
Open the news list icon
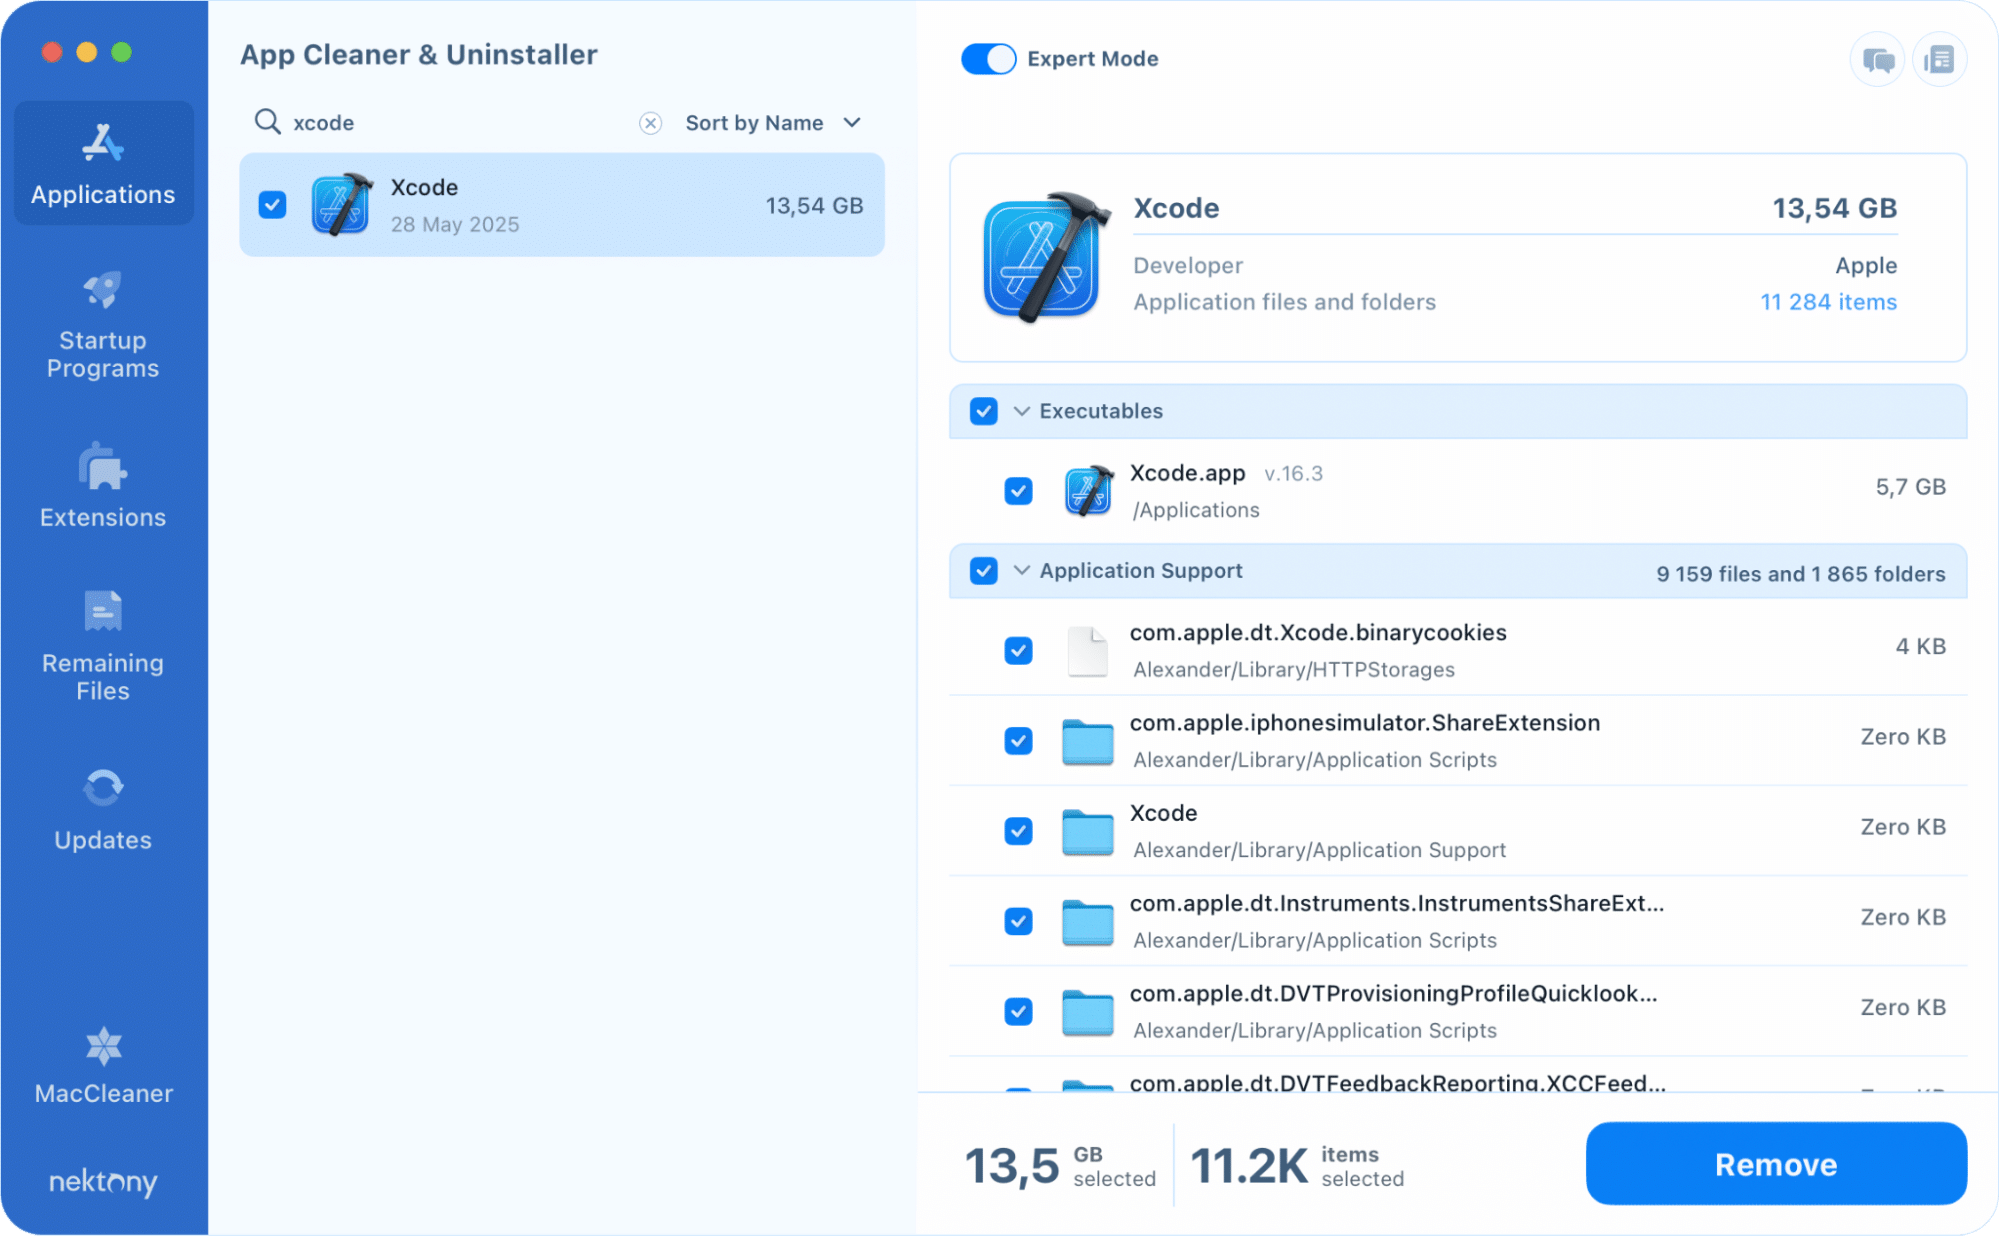tap(1939, 60)
